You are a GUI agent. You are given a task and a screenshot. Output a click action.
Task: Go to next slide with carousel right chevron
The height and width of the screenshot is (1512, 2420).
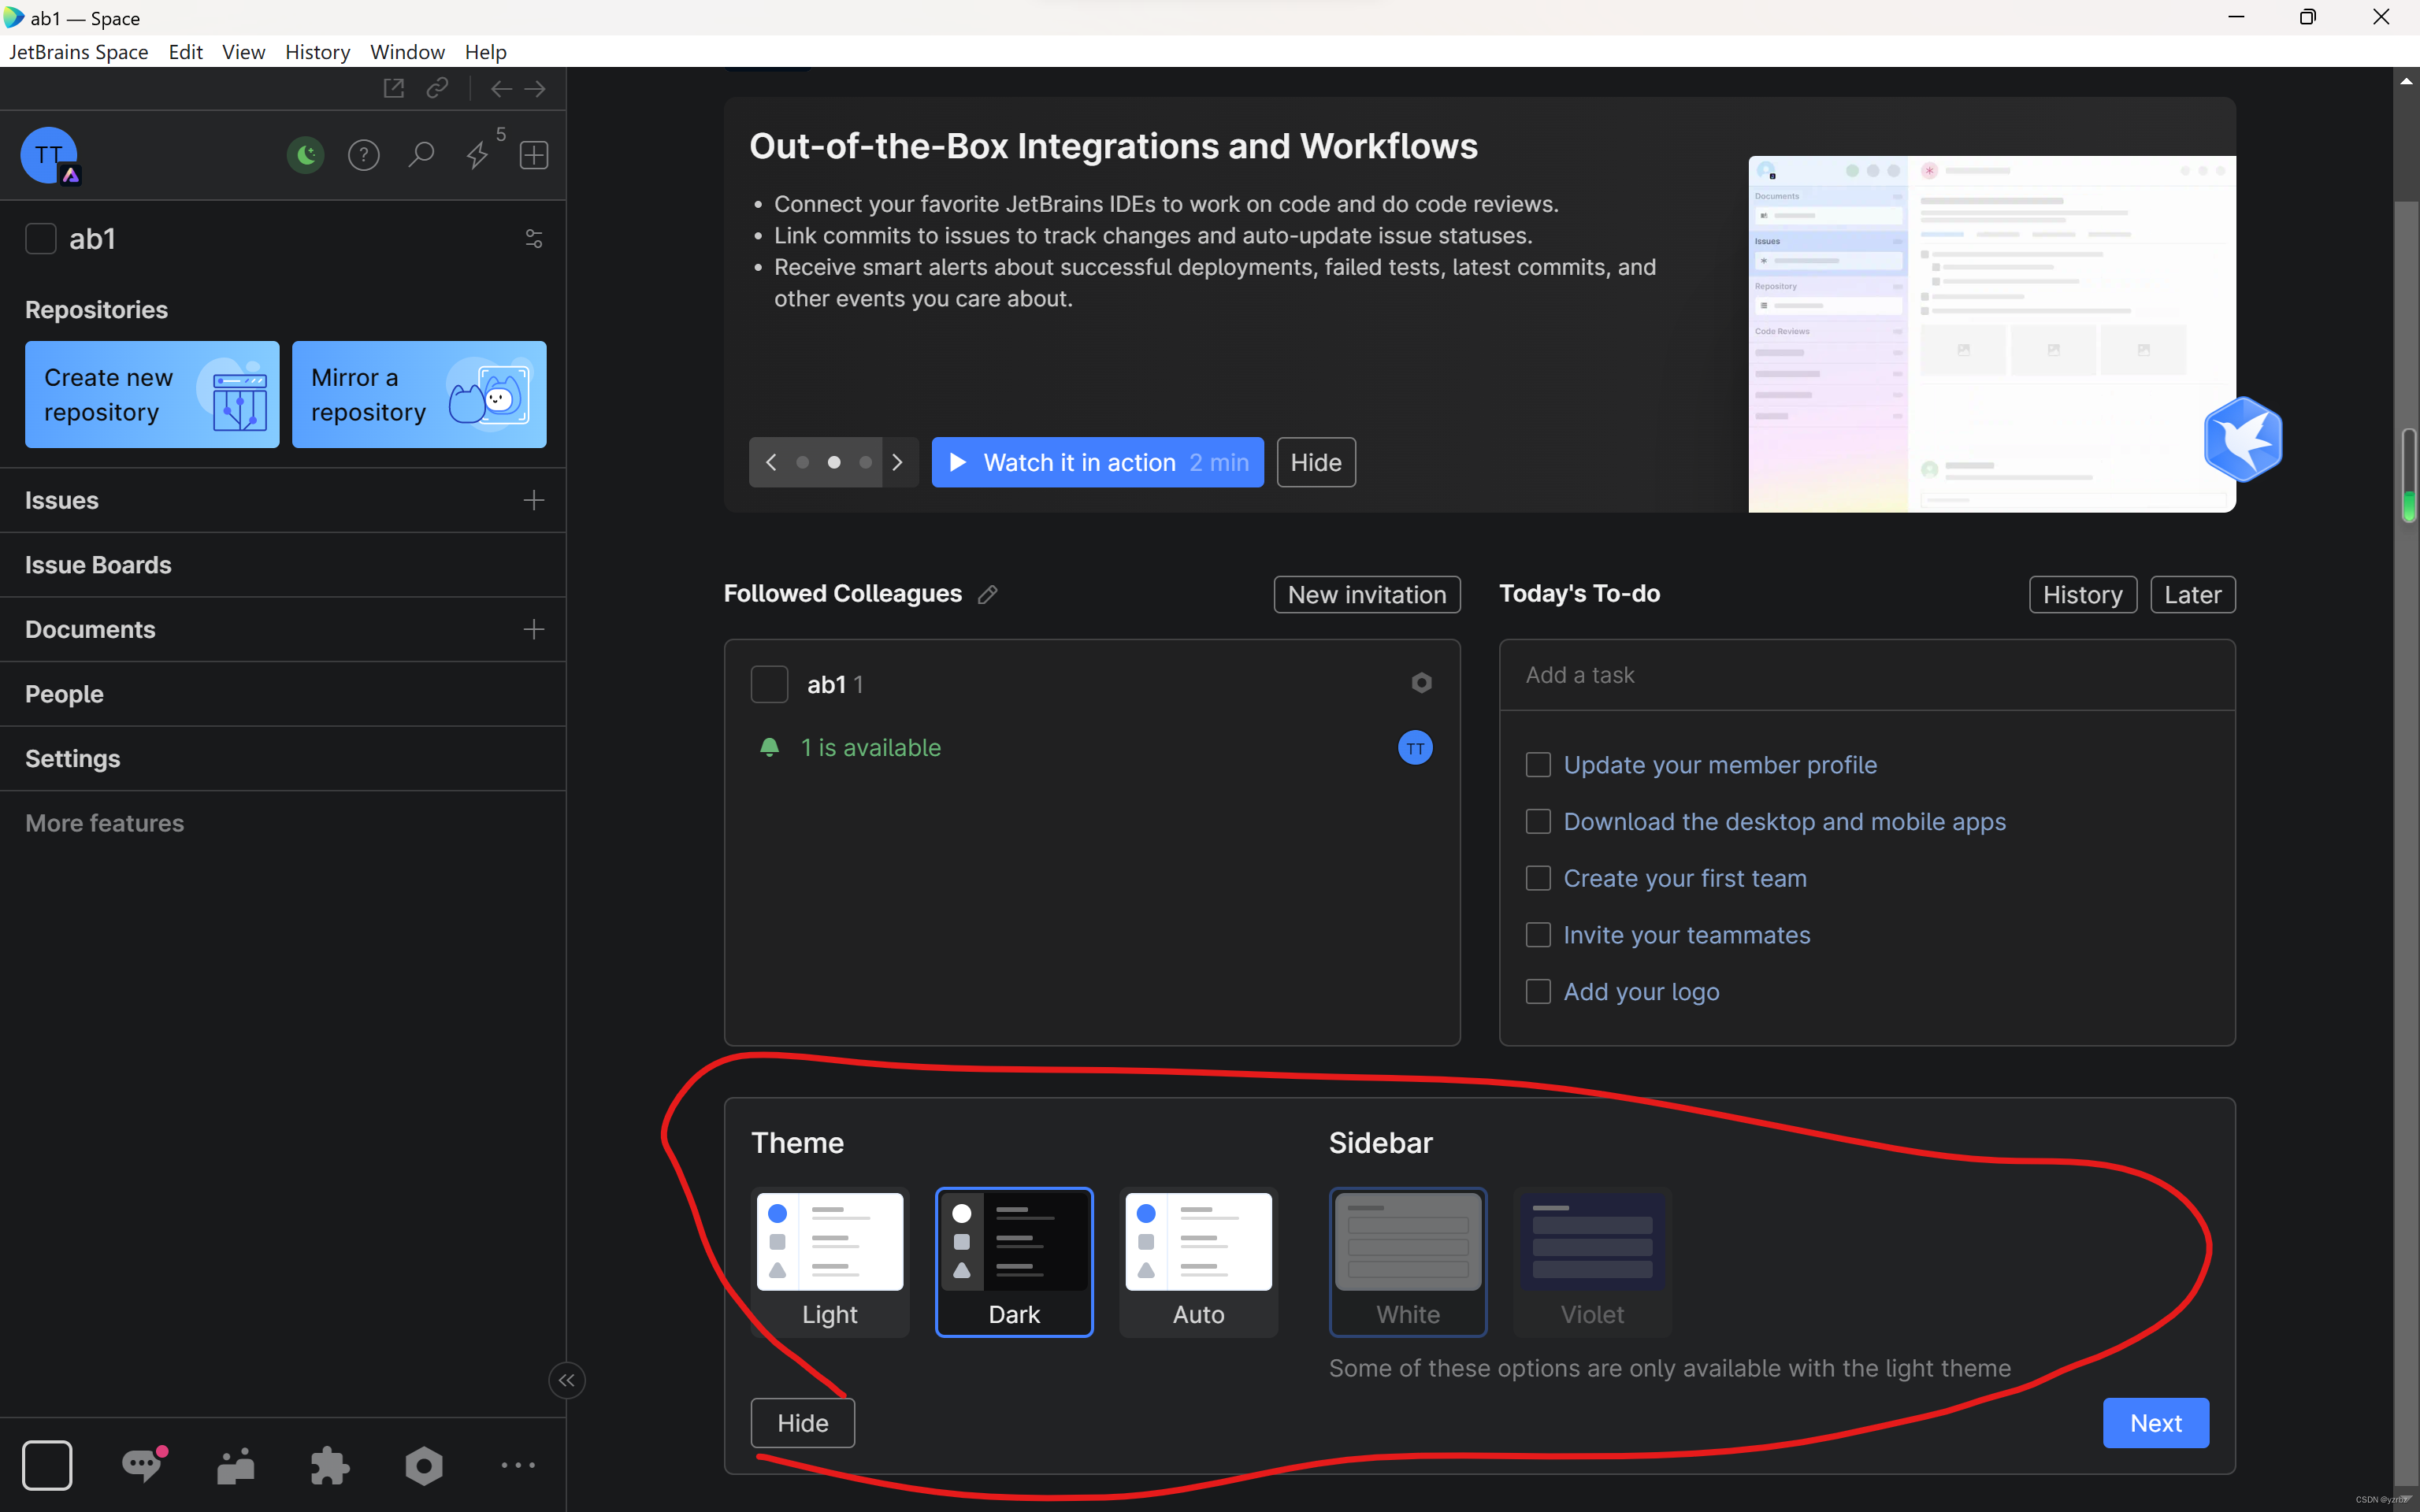pyautogui.click(x=897, y=463)
